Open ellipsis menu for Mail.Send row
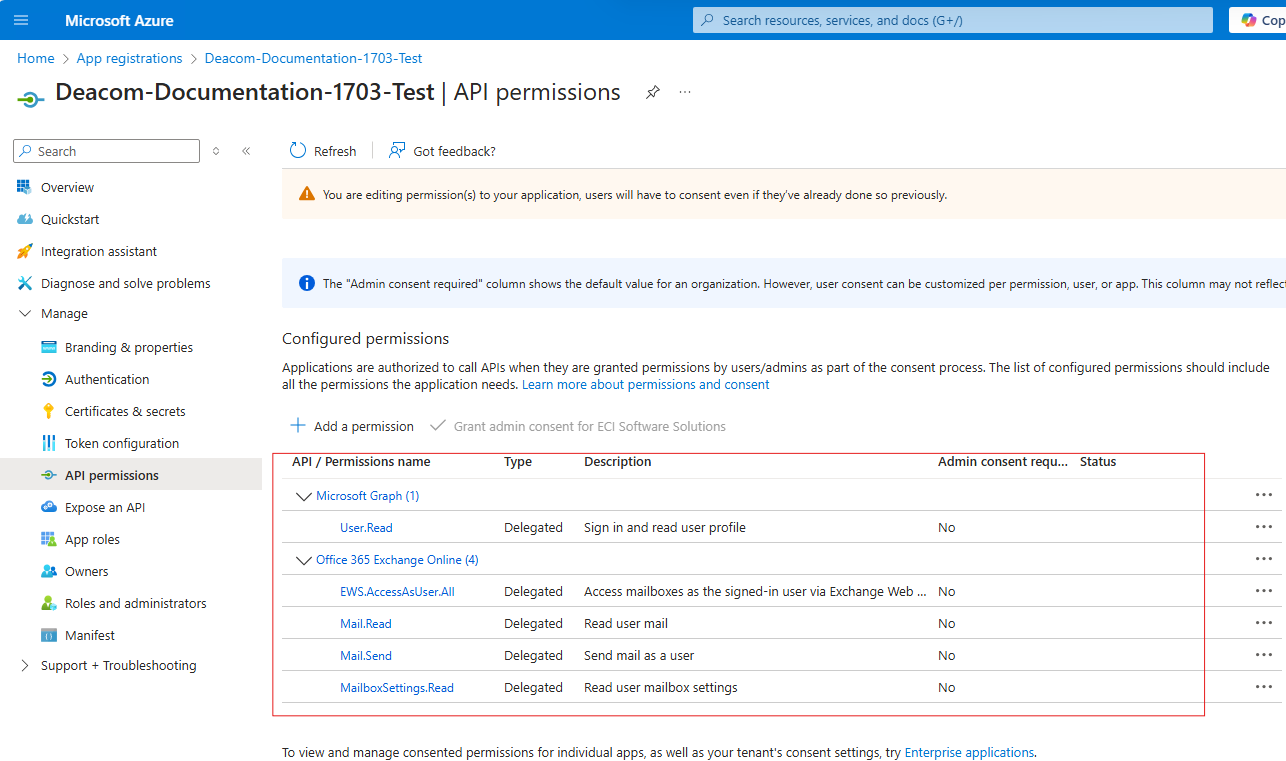This screenshot has height=761, width=1286. 1264,655
